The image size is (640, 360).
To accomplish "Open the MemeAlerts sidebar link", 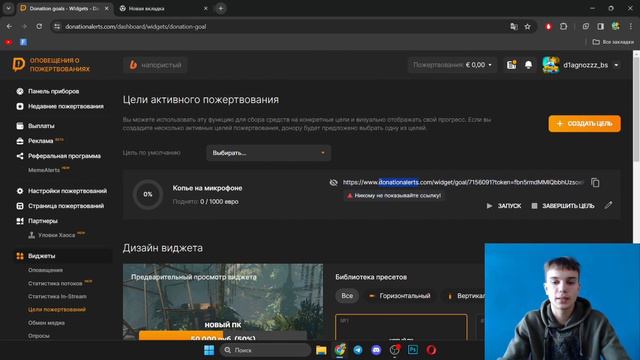I will (x=44, y=170).
